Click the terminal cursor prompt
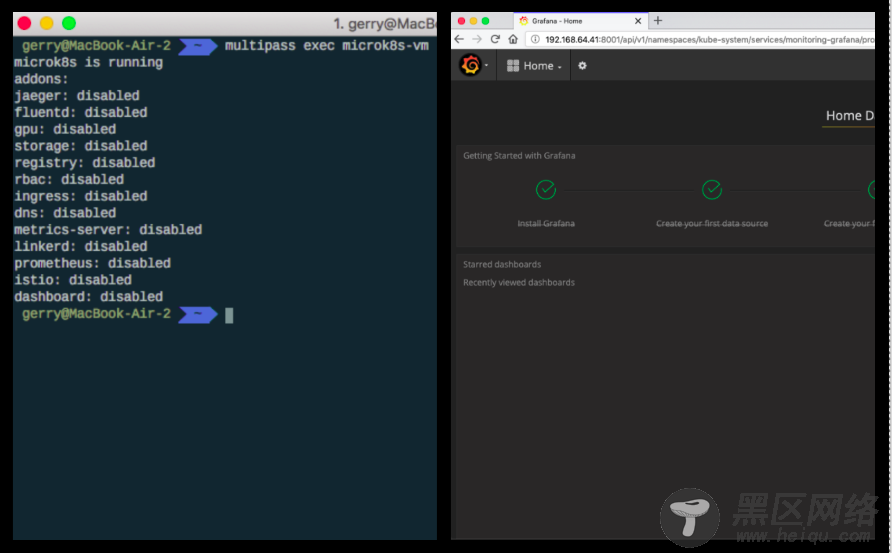 [229, 315]
